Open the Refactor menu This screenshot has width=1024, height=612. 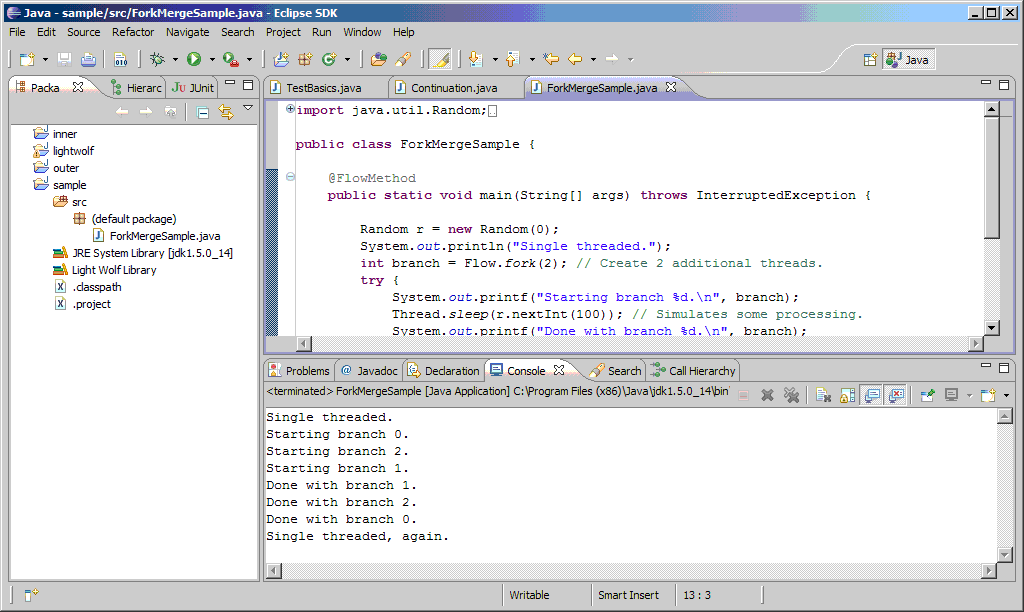tap(133, 32)
